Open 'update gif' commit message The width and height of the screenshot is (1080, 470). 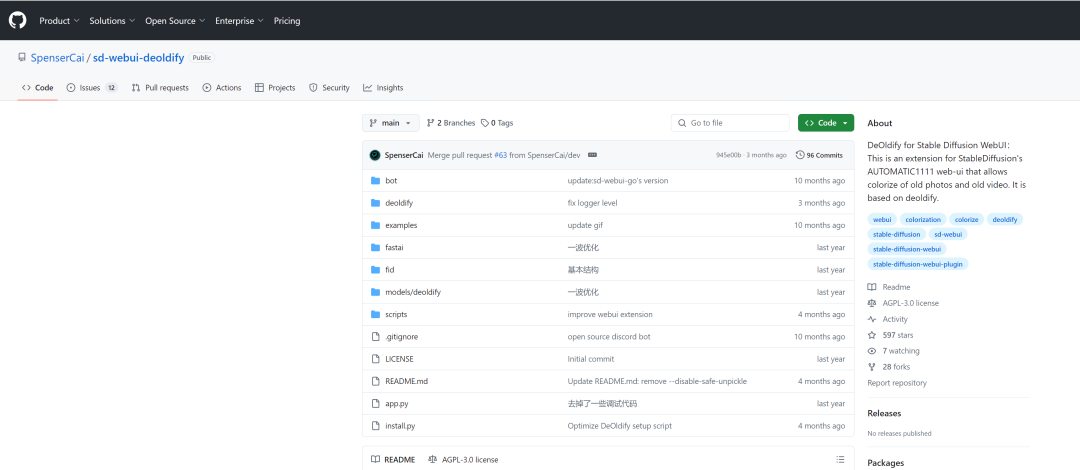click(x=585, y=225)
